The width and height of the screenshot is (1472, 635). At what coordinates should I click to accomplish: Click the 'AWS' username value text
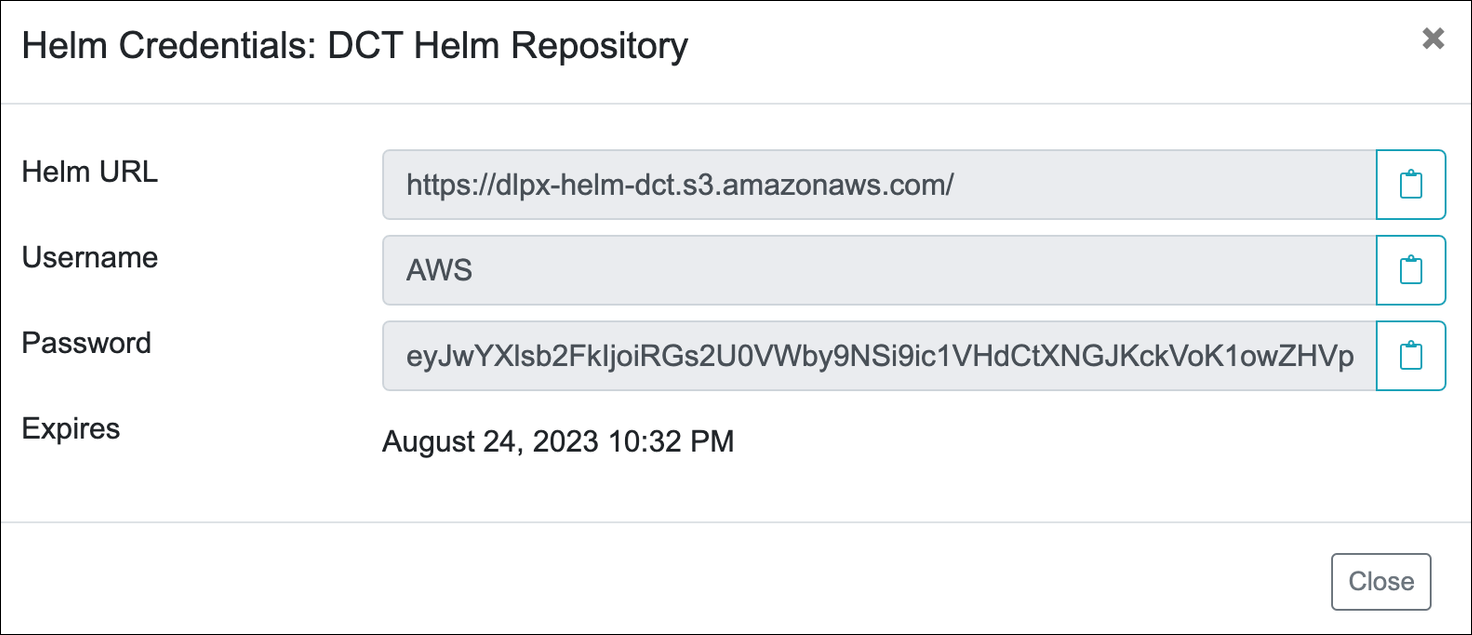point(439,271)
